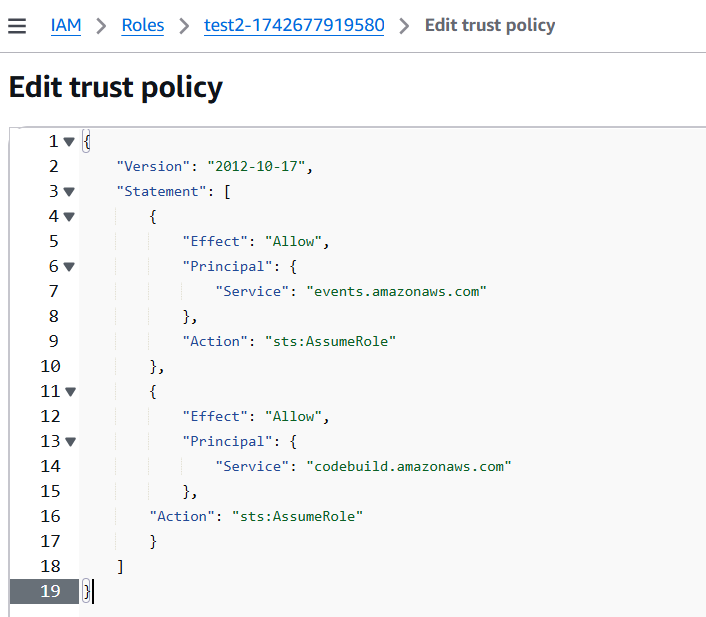Collapse the fold arrow on line 11
This screenshot has width=706, height=617.
70,391
